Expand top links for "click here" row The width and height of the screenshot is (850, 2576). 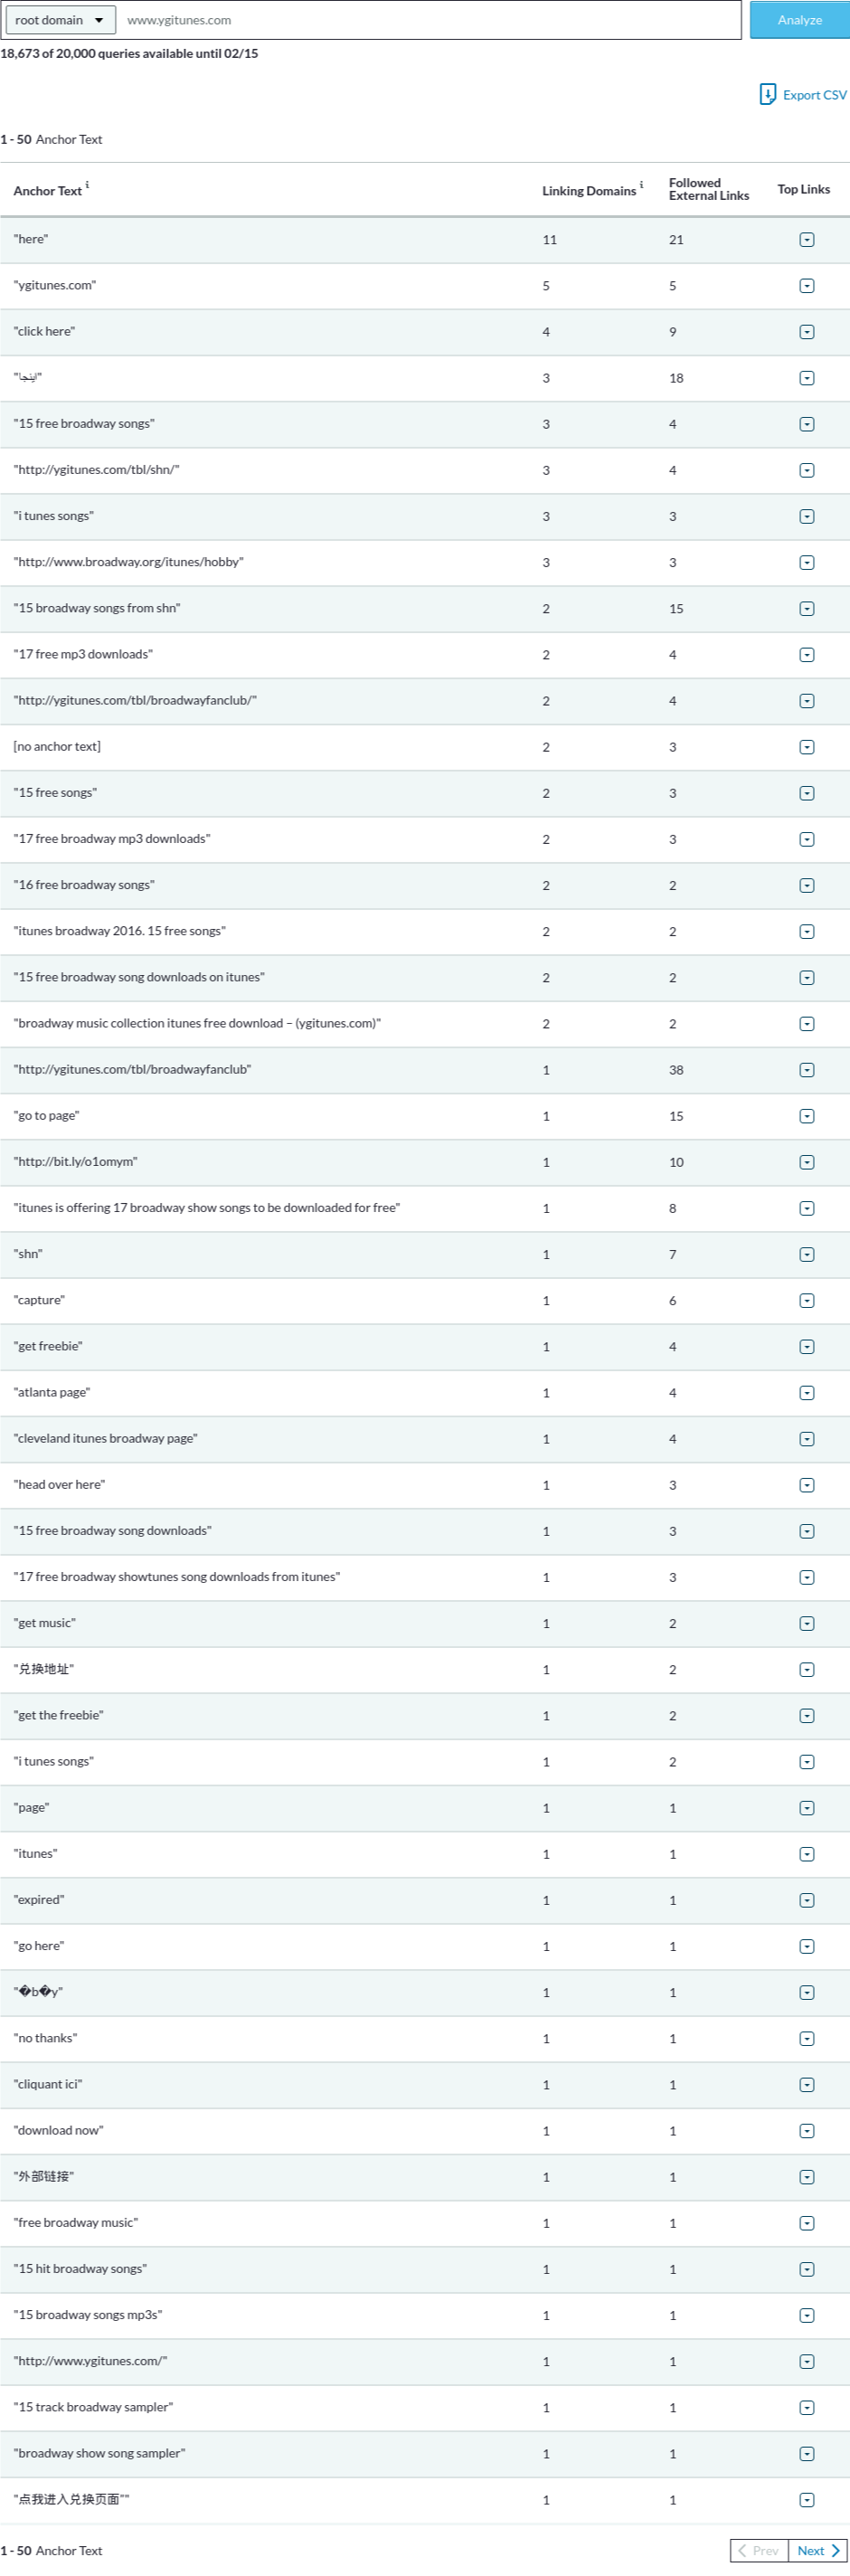coord(806,332)
